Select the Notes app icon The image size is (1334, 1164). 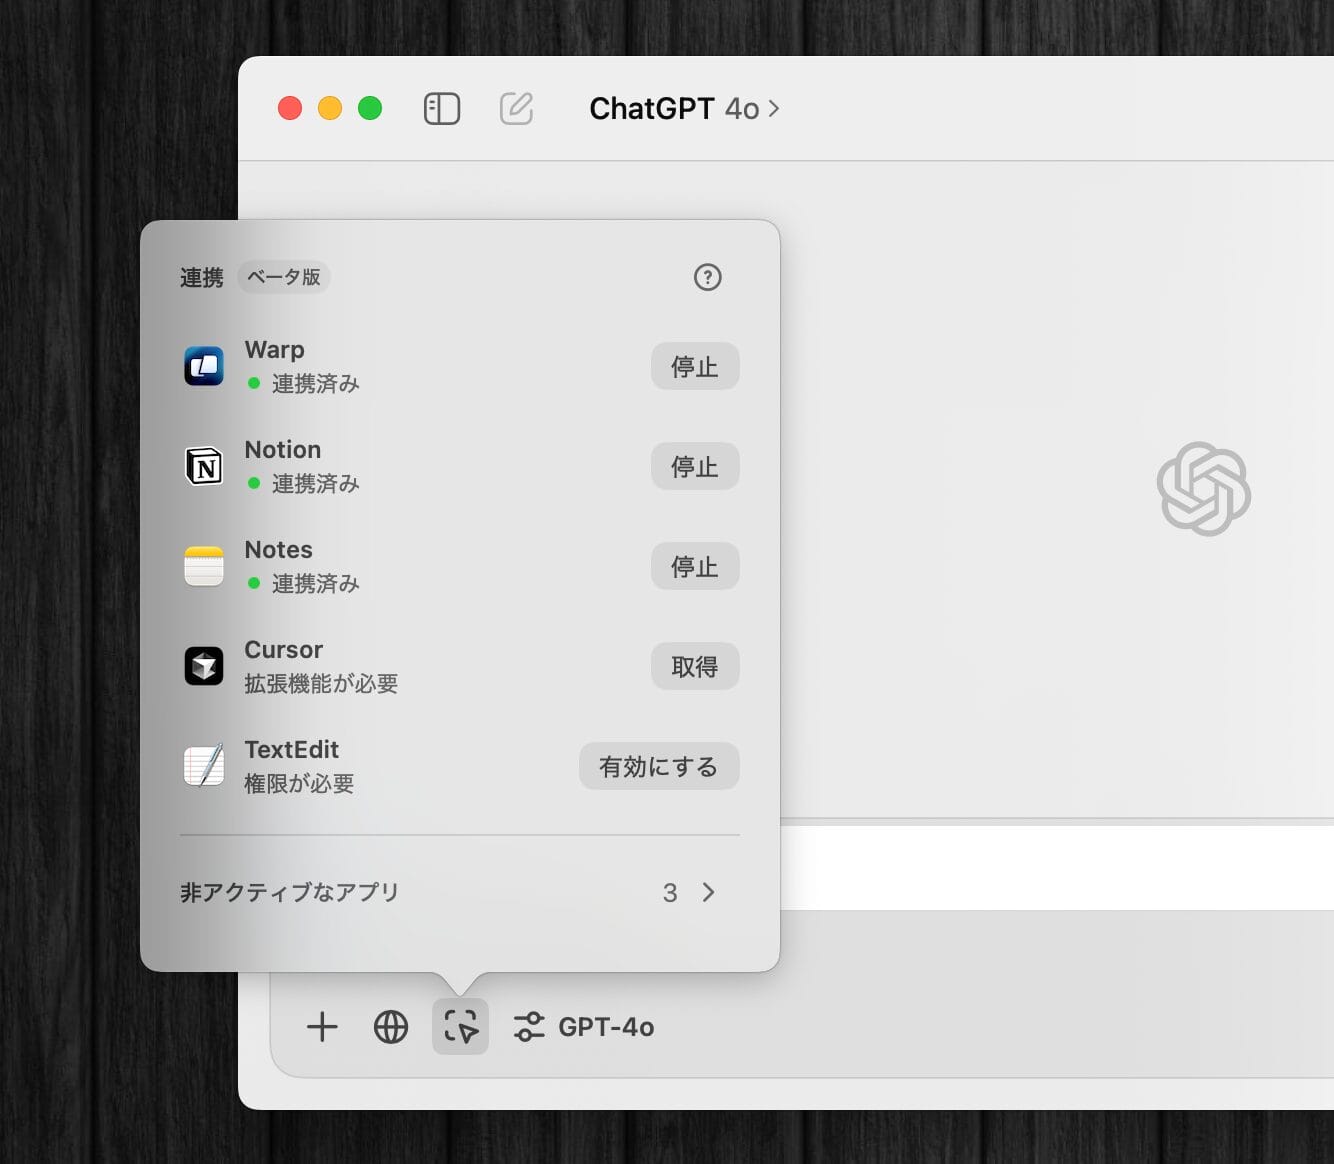tap(204, 566)
